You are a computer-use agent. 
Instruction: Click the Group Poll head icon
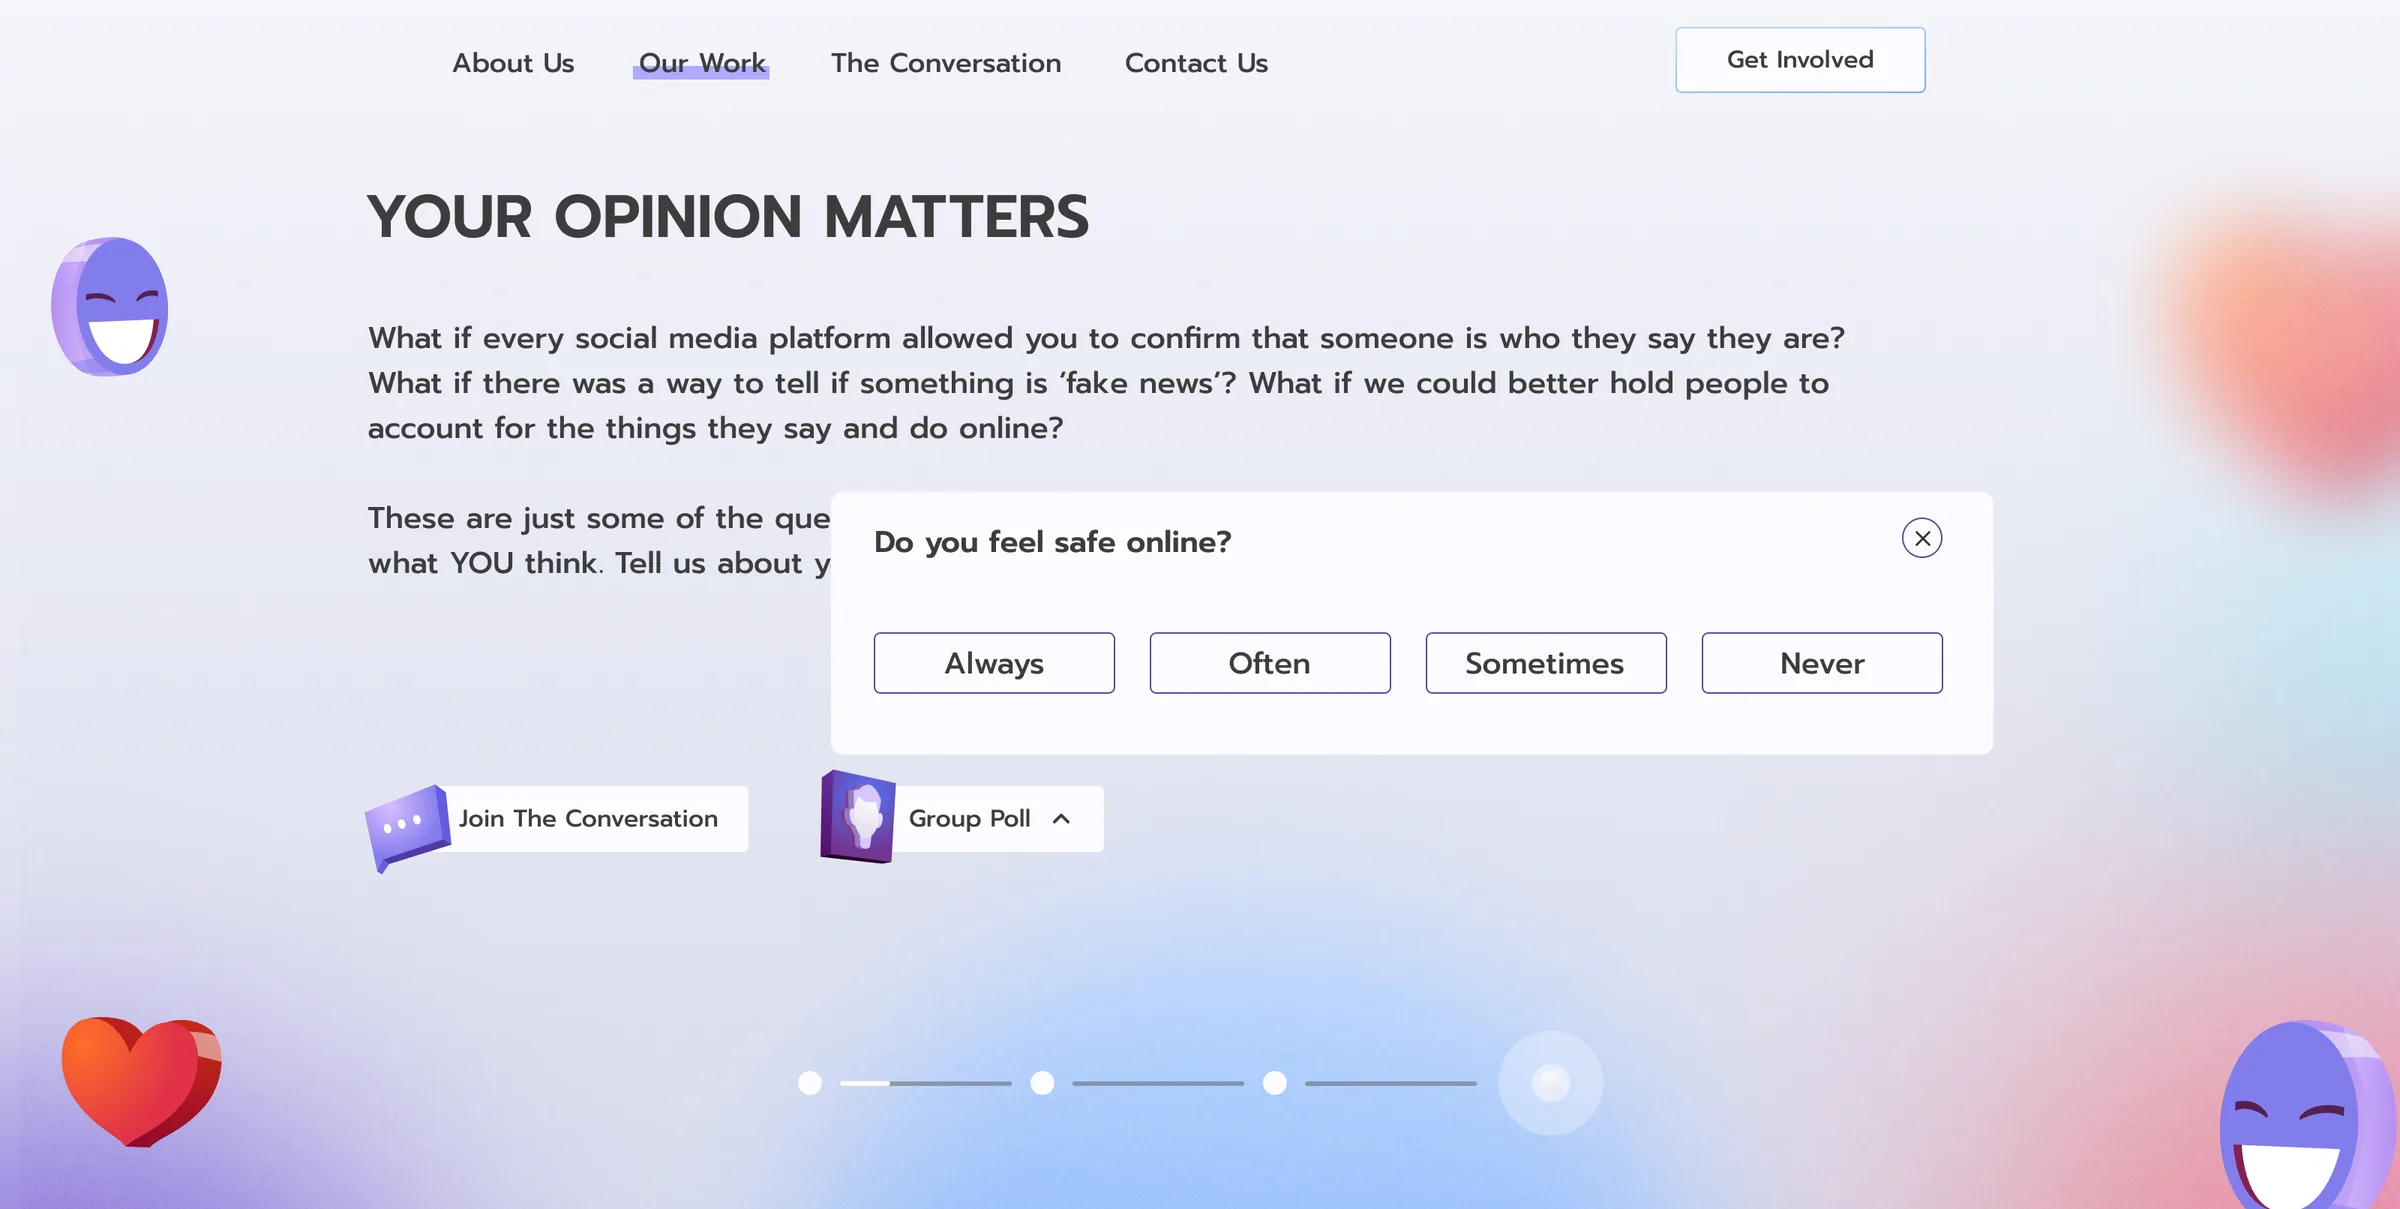coord(858,817)
